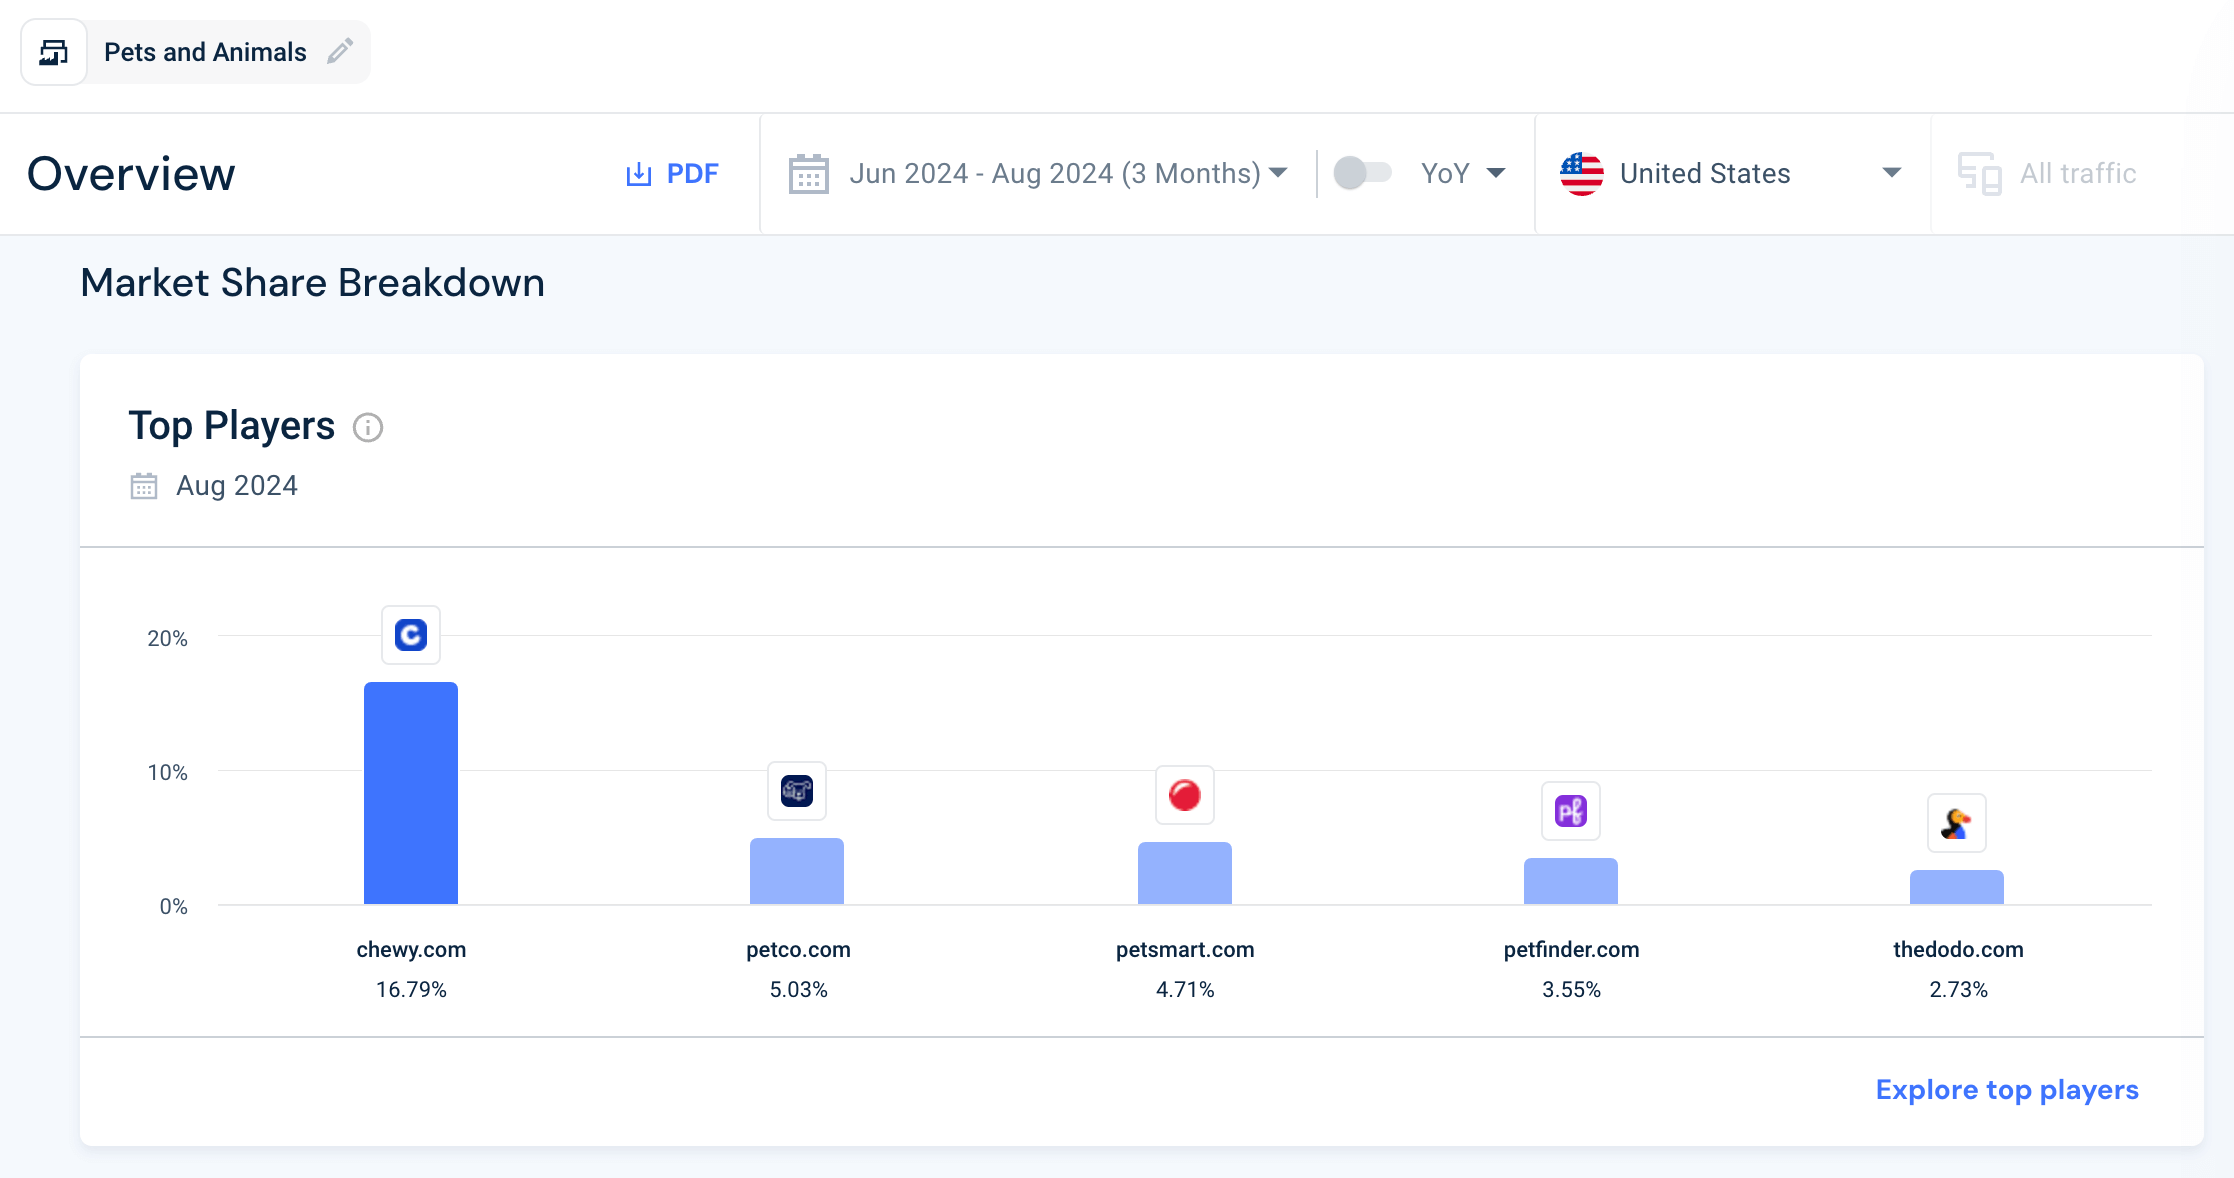
Task: Click the petsmart.com red logo icon
Action: tap(1184, 795)
